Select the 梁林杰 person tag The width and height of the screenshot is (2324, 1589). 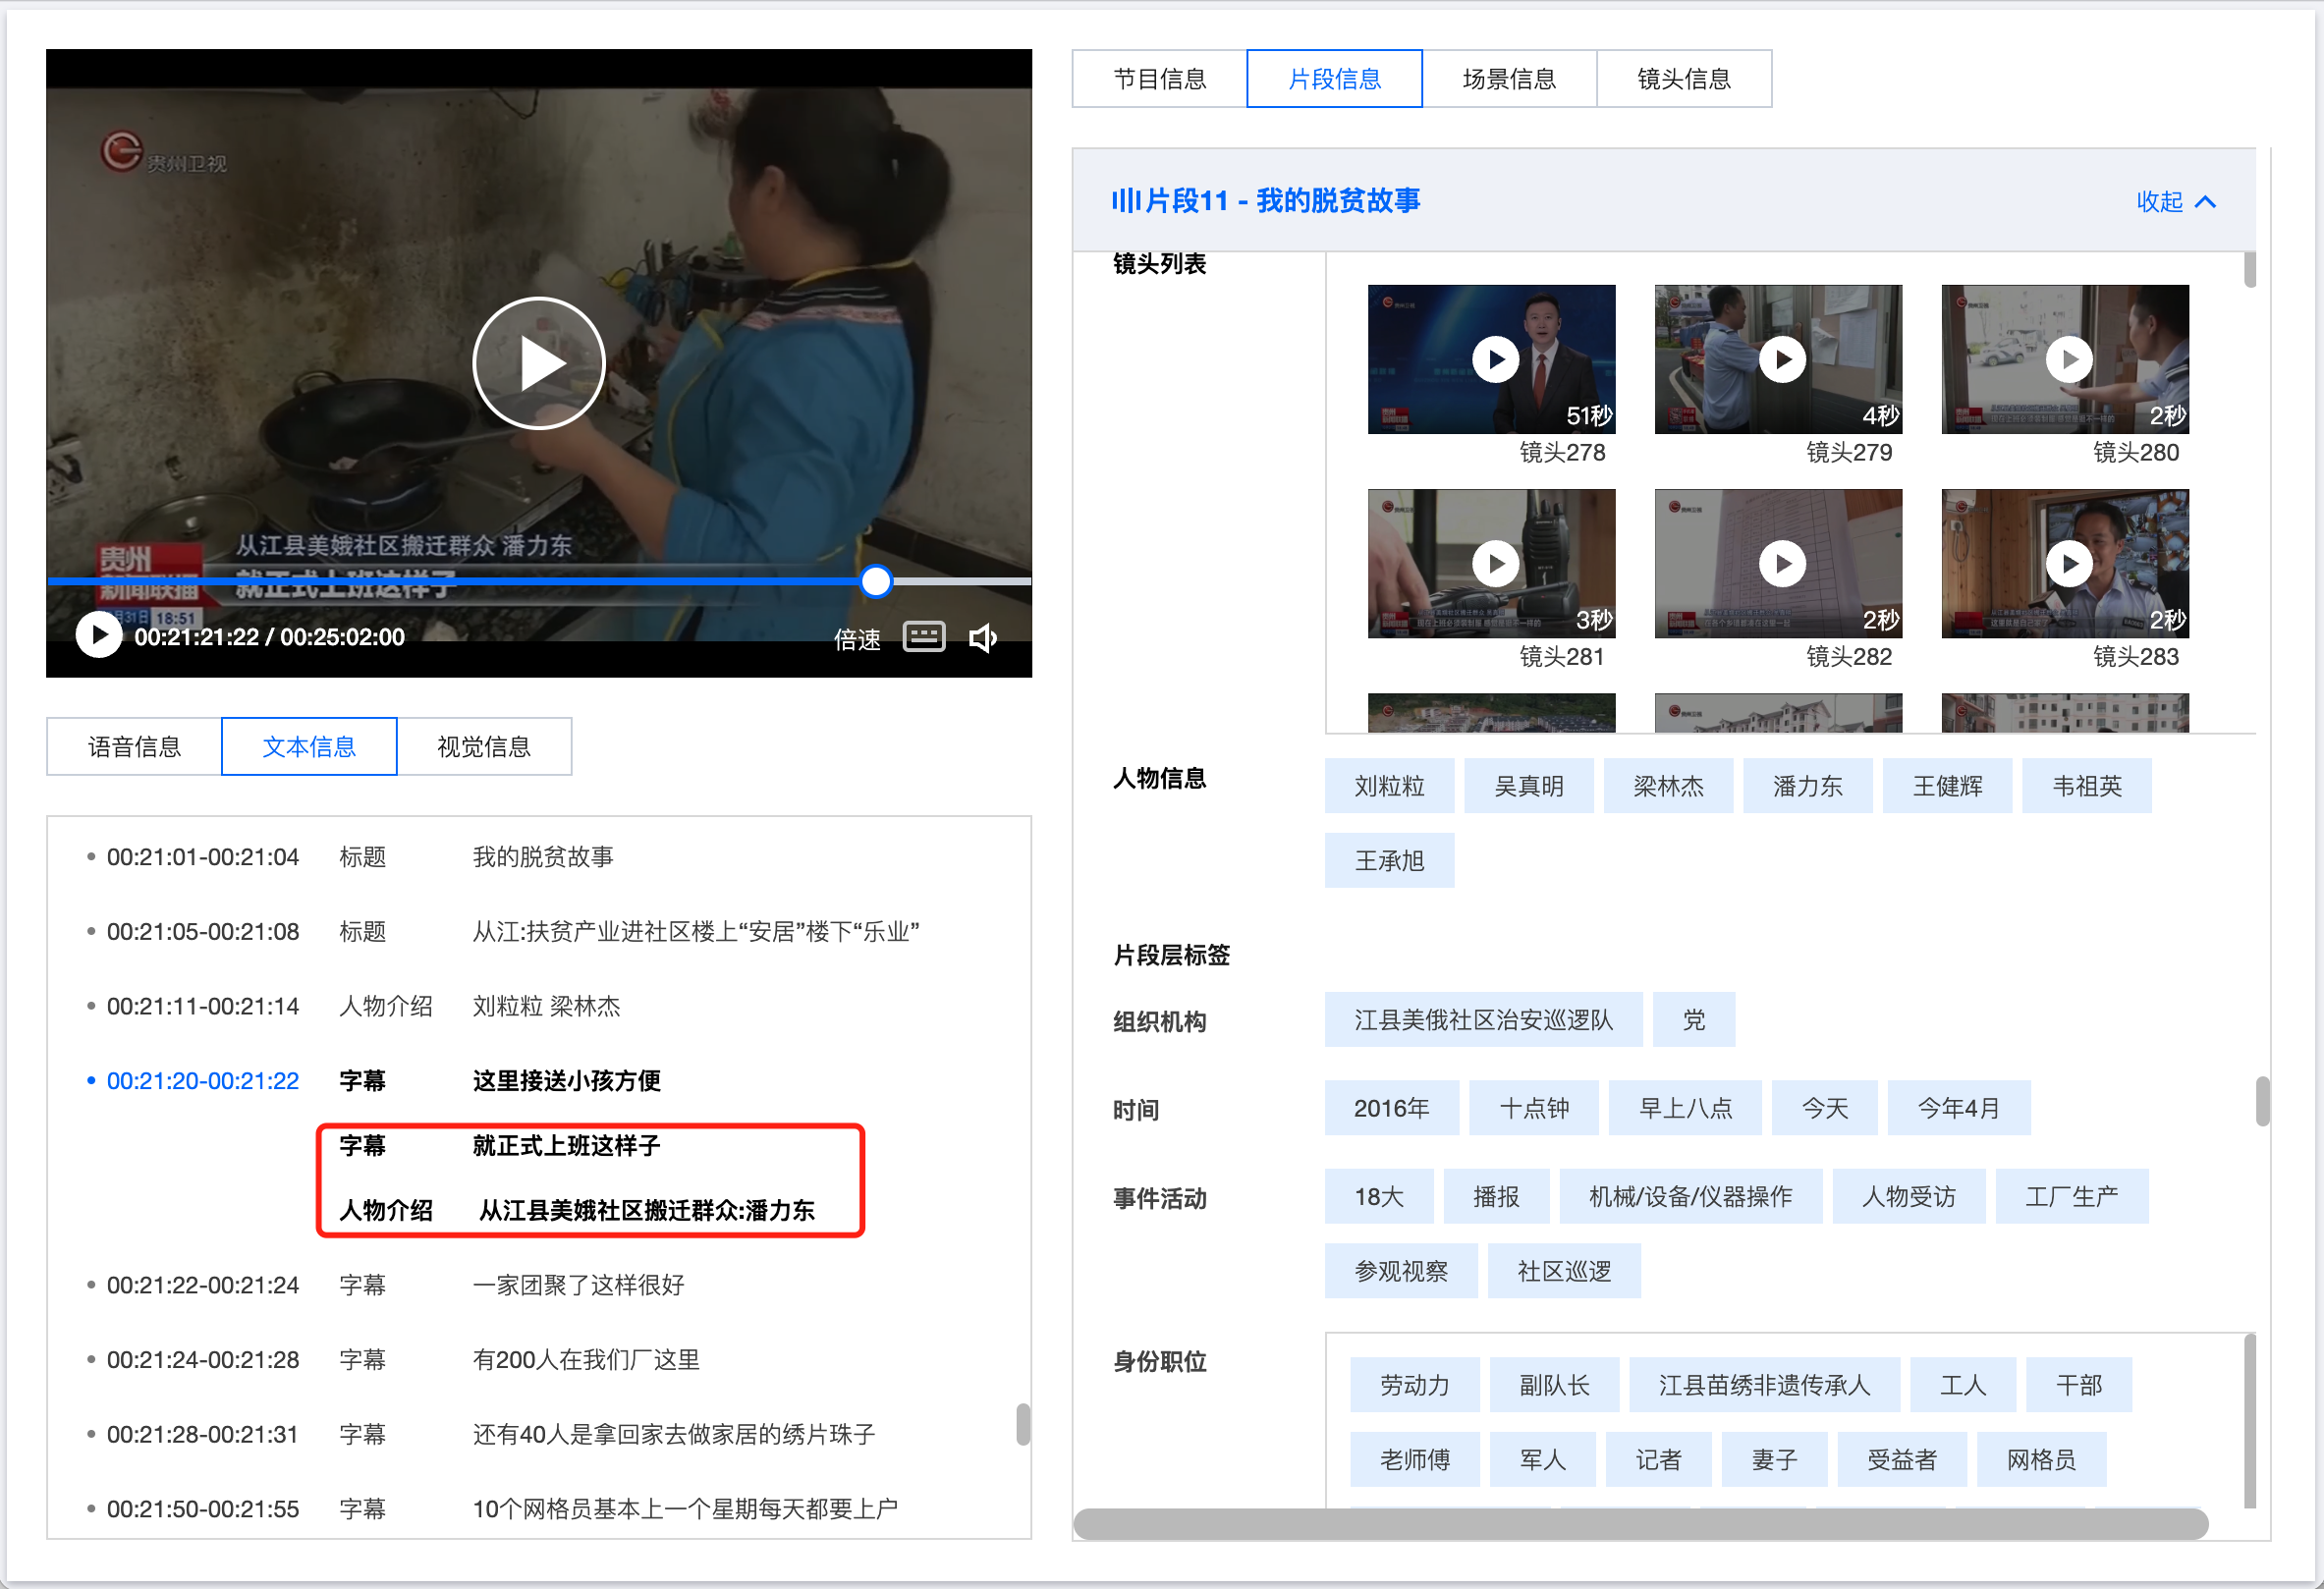(x=1668, y=786)
